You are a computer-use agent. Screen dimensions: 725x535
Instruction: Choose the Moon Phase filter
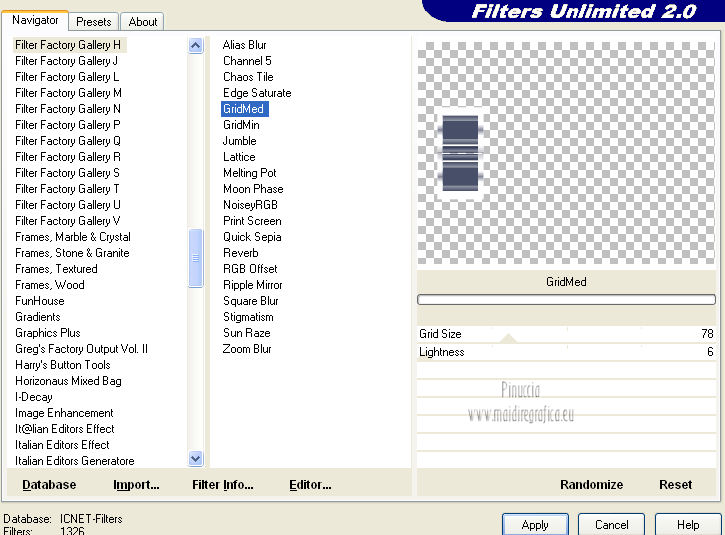(x=253, y=189)
